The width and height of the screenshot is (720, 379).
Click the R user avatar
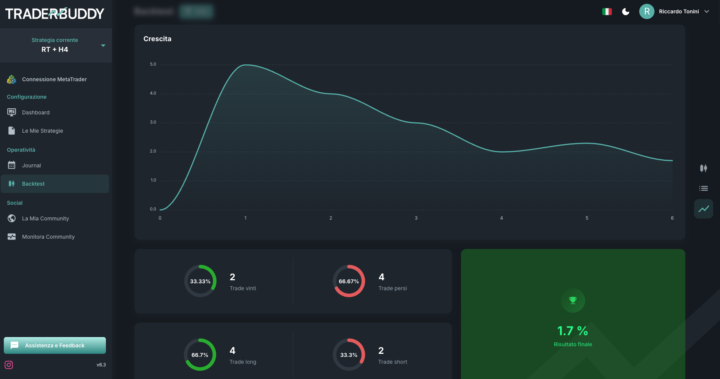(x=647, y=12)
